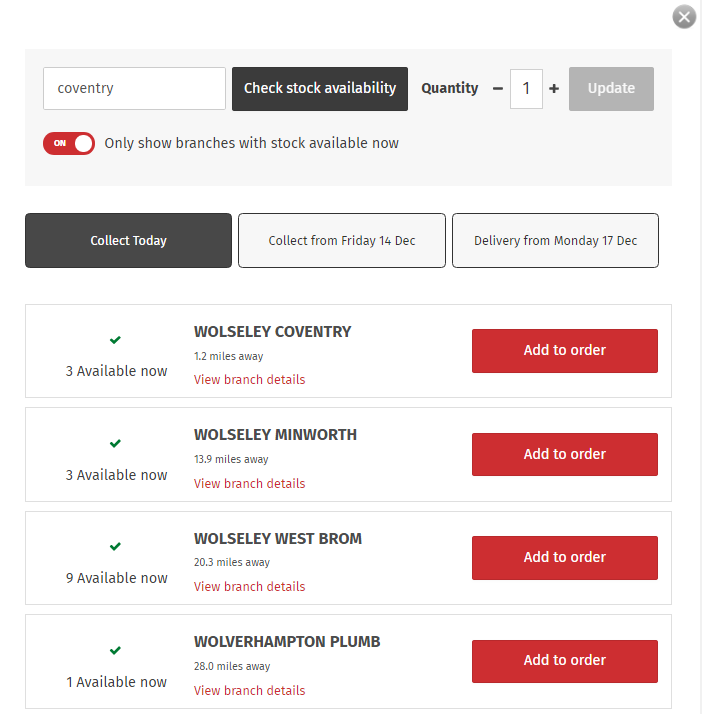The image size is (702, 714).
Task: Click '20.3 miles away' distance text
Action: tap(232, 562)
